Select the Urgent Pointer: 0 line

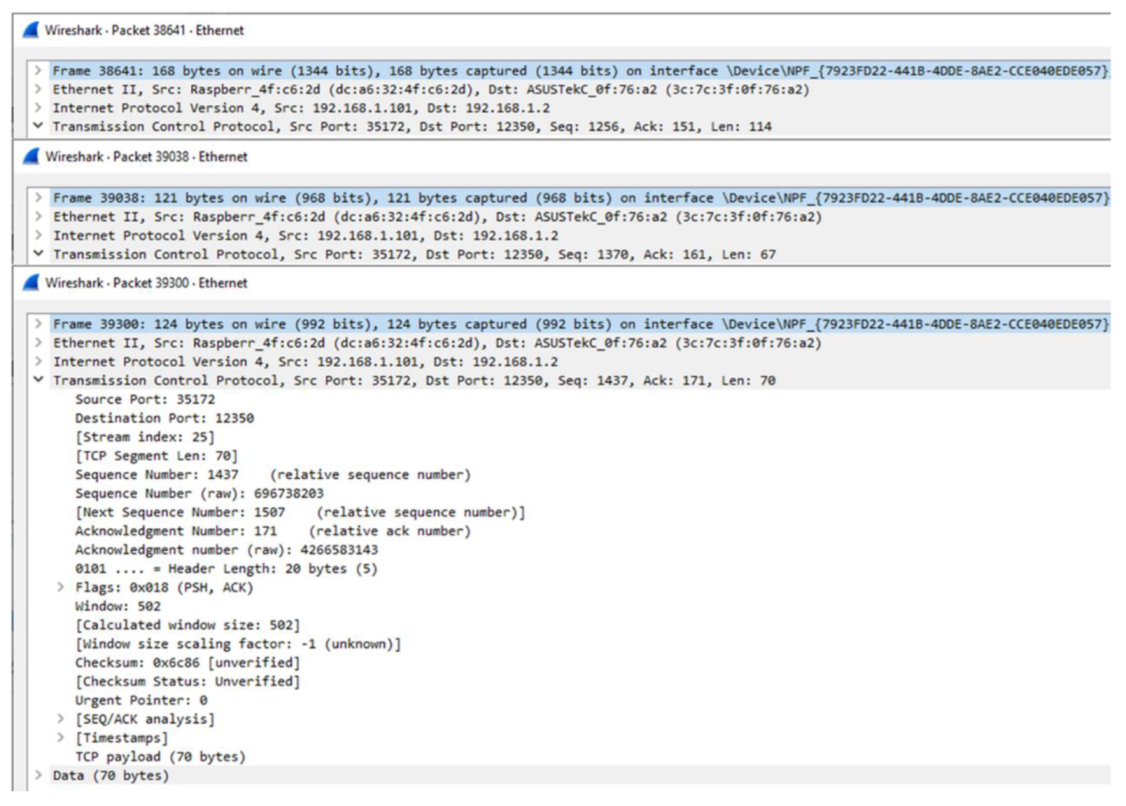(141, 700)
